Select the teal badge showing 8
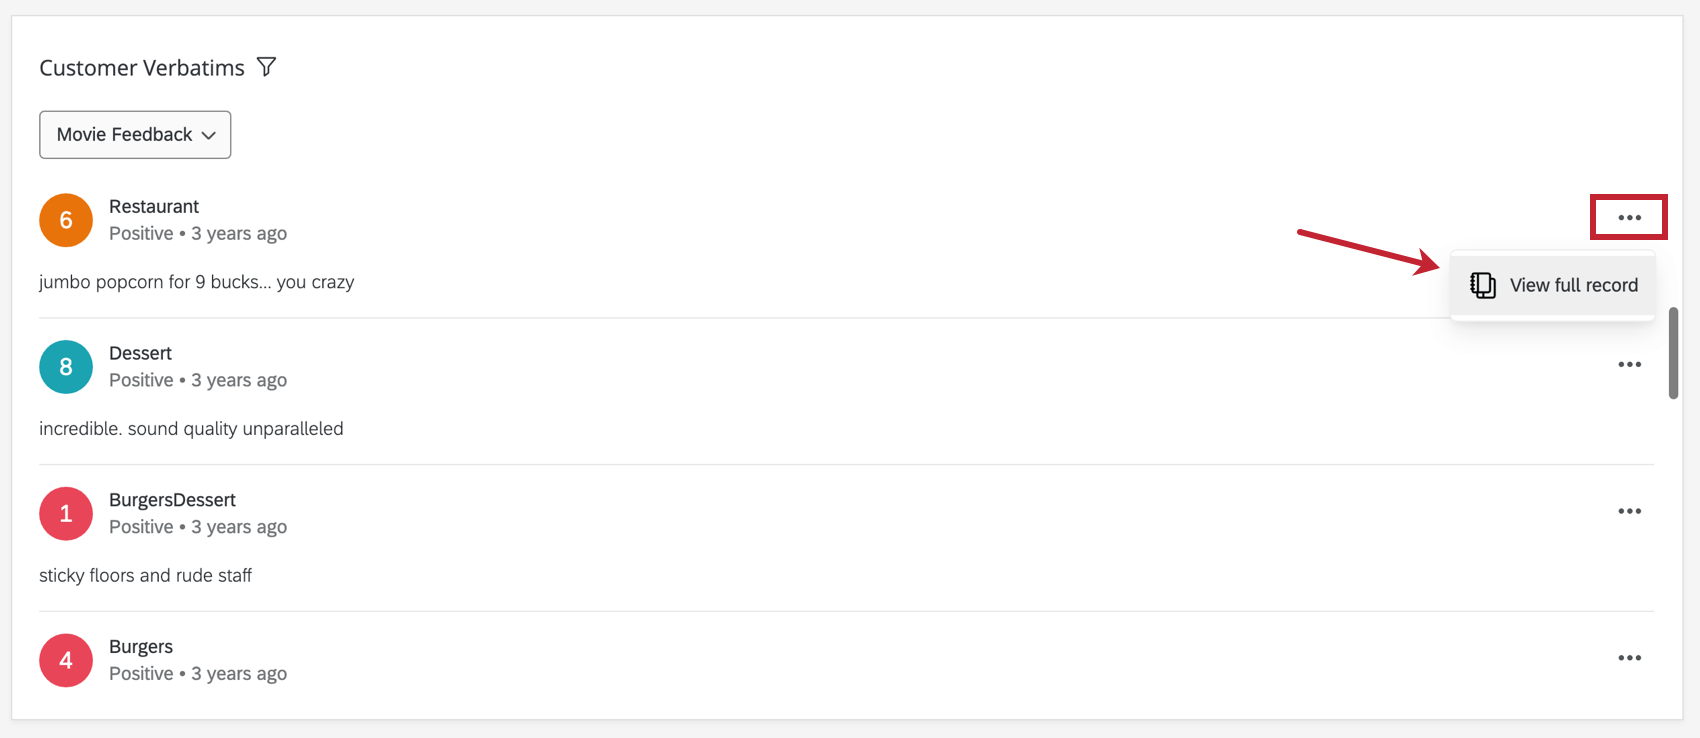 pyautogui.click(x=66, y=367)
